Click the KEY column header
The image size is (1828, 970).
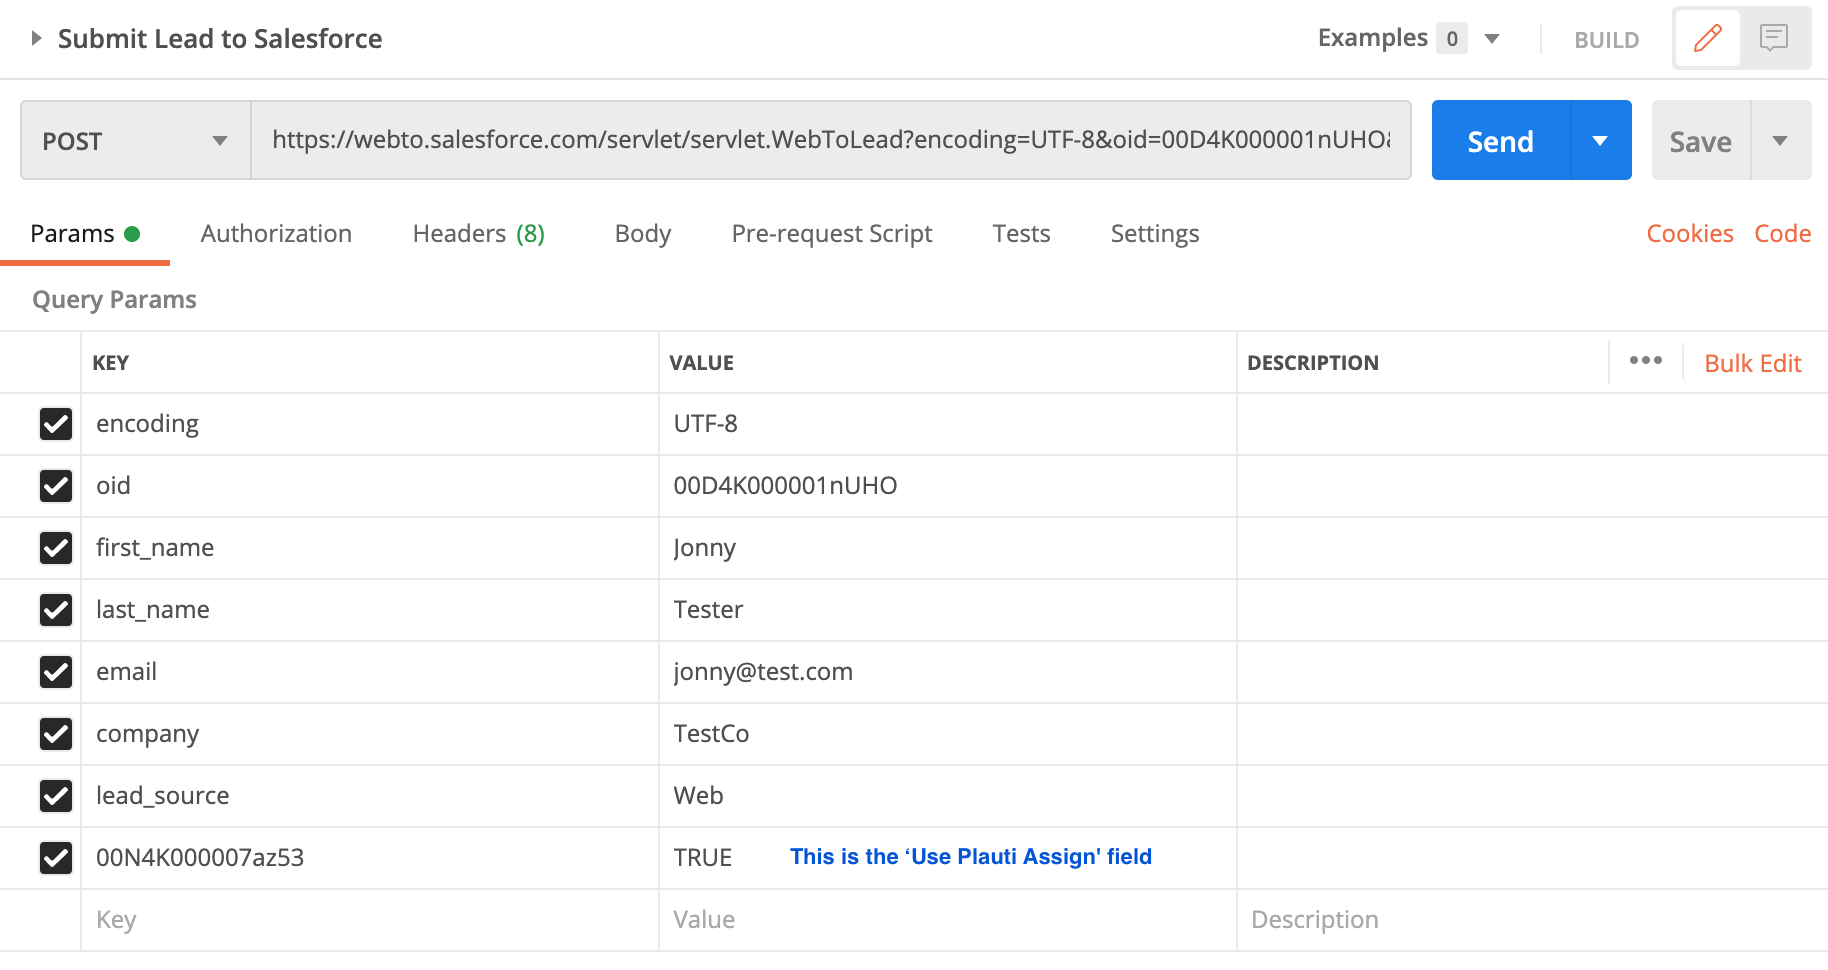[111, 363]
